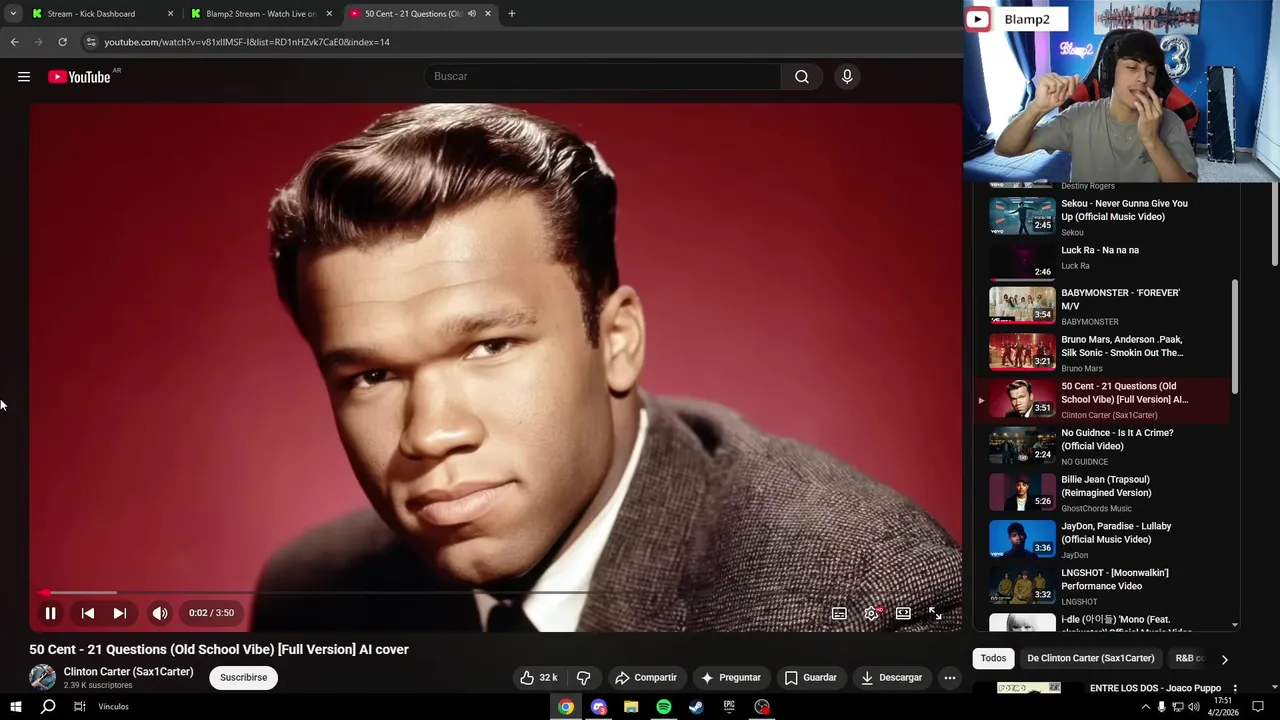The image size is (1280, 720).
Task: Open a new browser tab
Action: (512, 14)
